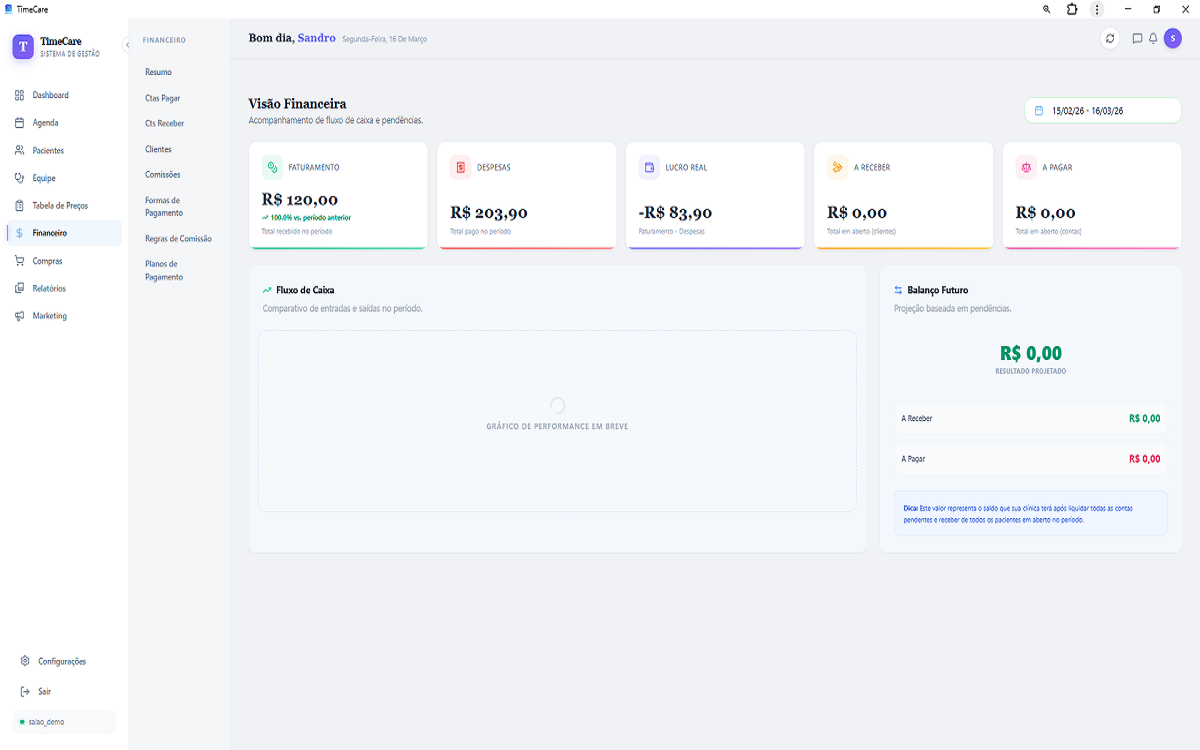Open Regras de Comissão submenu item

click(x=178, y=239)
